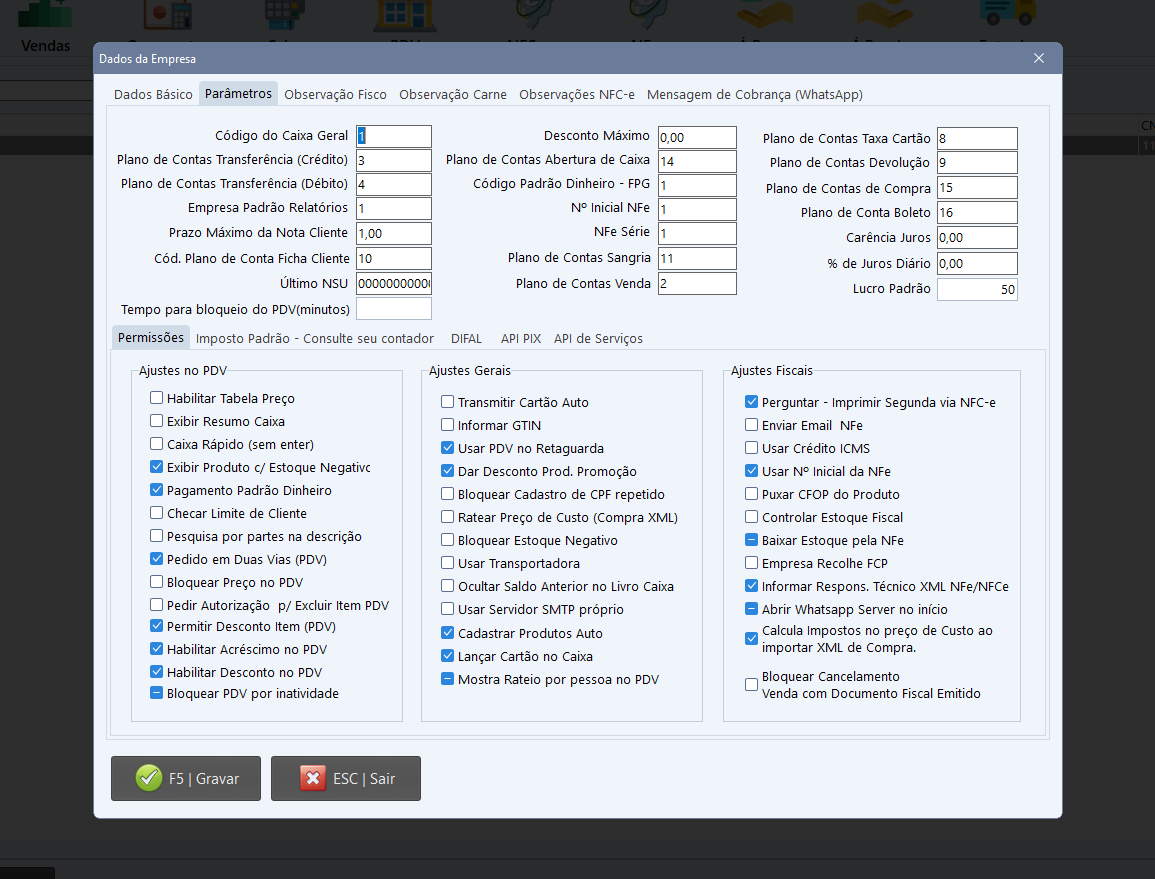Click the Tempo para bloqueio do PDV field
This screenshot has width=1155, height=879.
coord(393,309)
